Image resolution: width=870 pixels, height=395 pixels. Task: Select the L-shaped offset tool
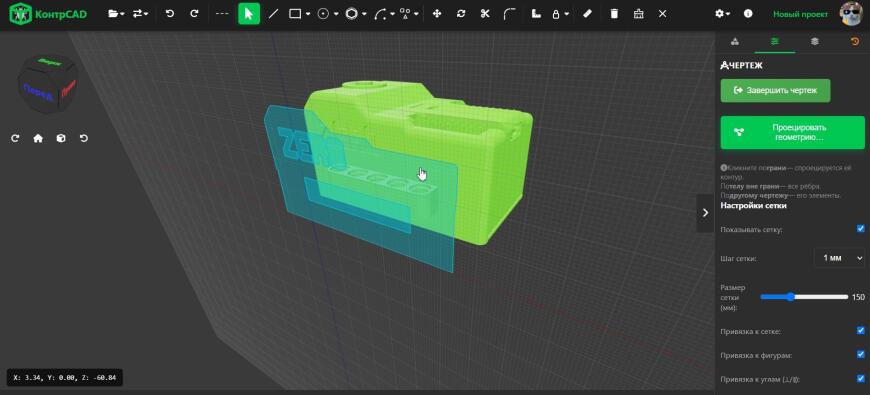(536, 14)
